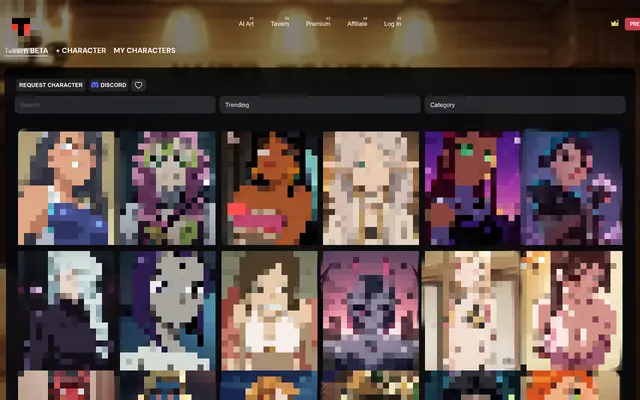The height and width of the screenshot is (400, 640).
Task: Open the first character card with blue dress
Action: tap(66, 188)
